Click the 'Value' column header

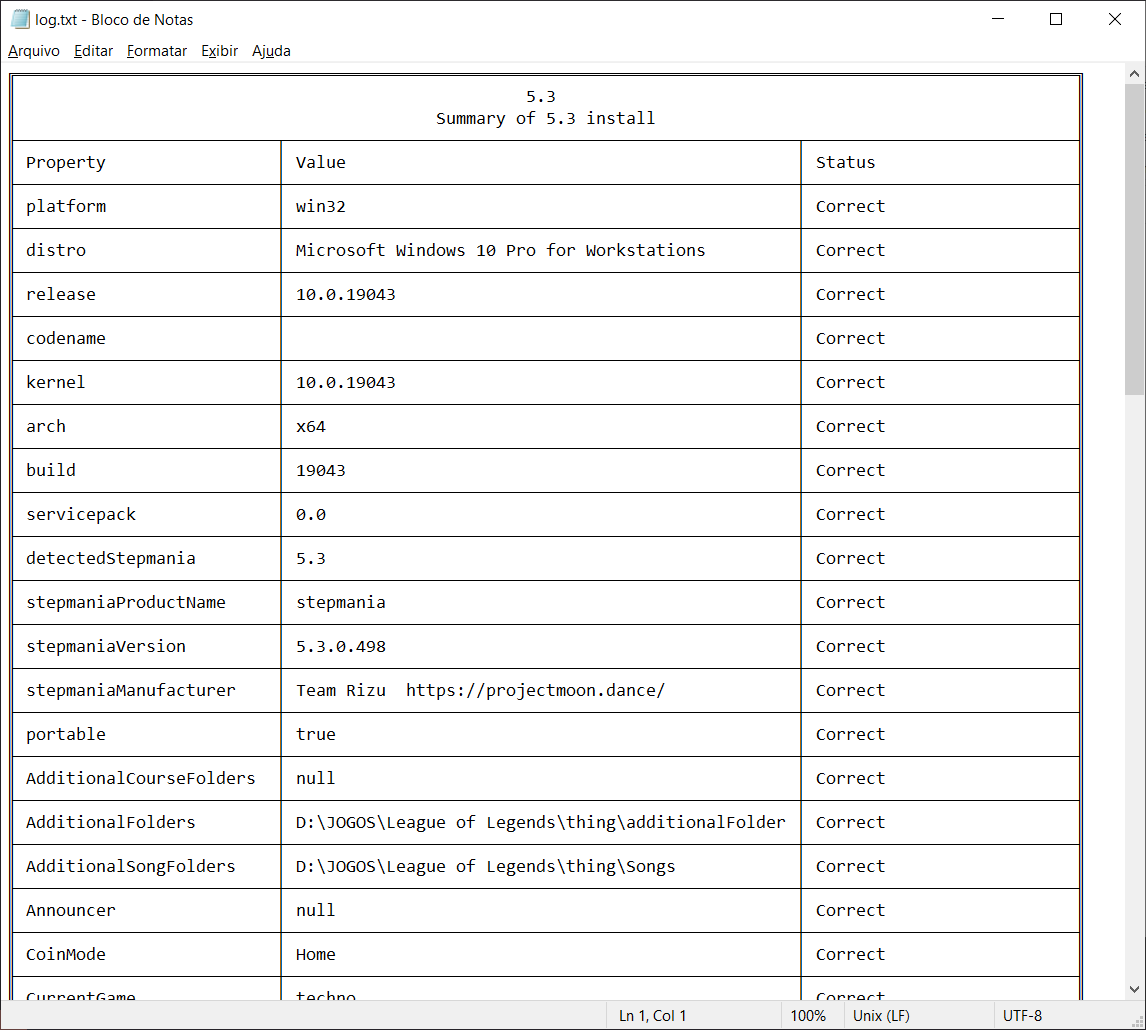click(x=320, y=162)
